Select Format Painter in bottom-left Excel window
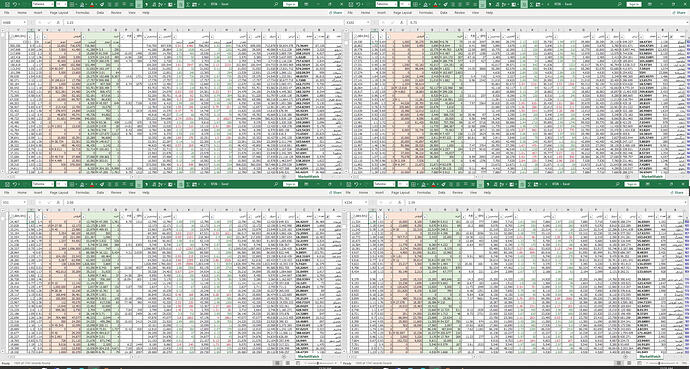Screen dimensions: 690x369 tap(102, 184)
